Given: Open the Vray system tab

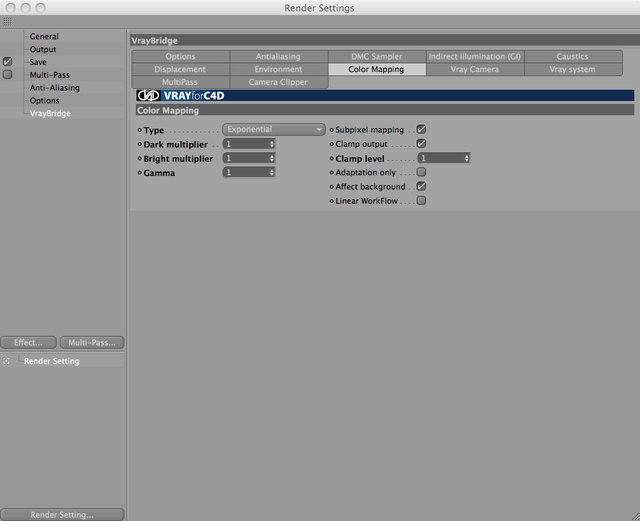Looking at the screenshot, I should (573, 69).
